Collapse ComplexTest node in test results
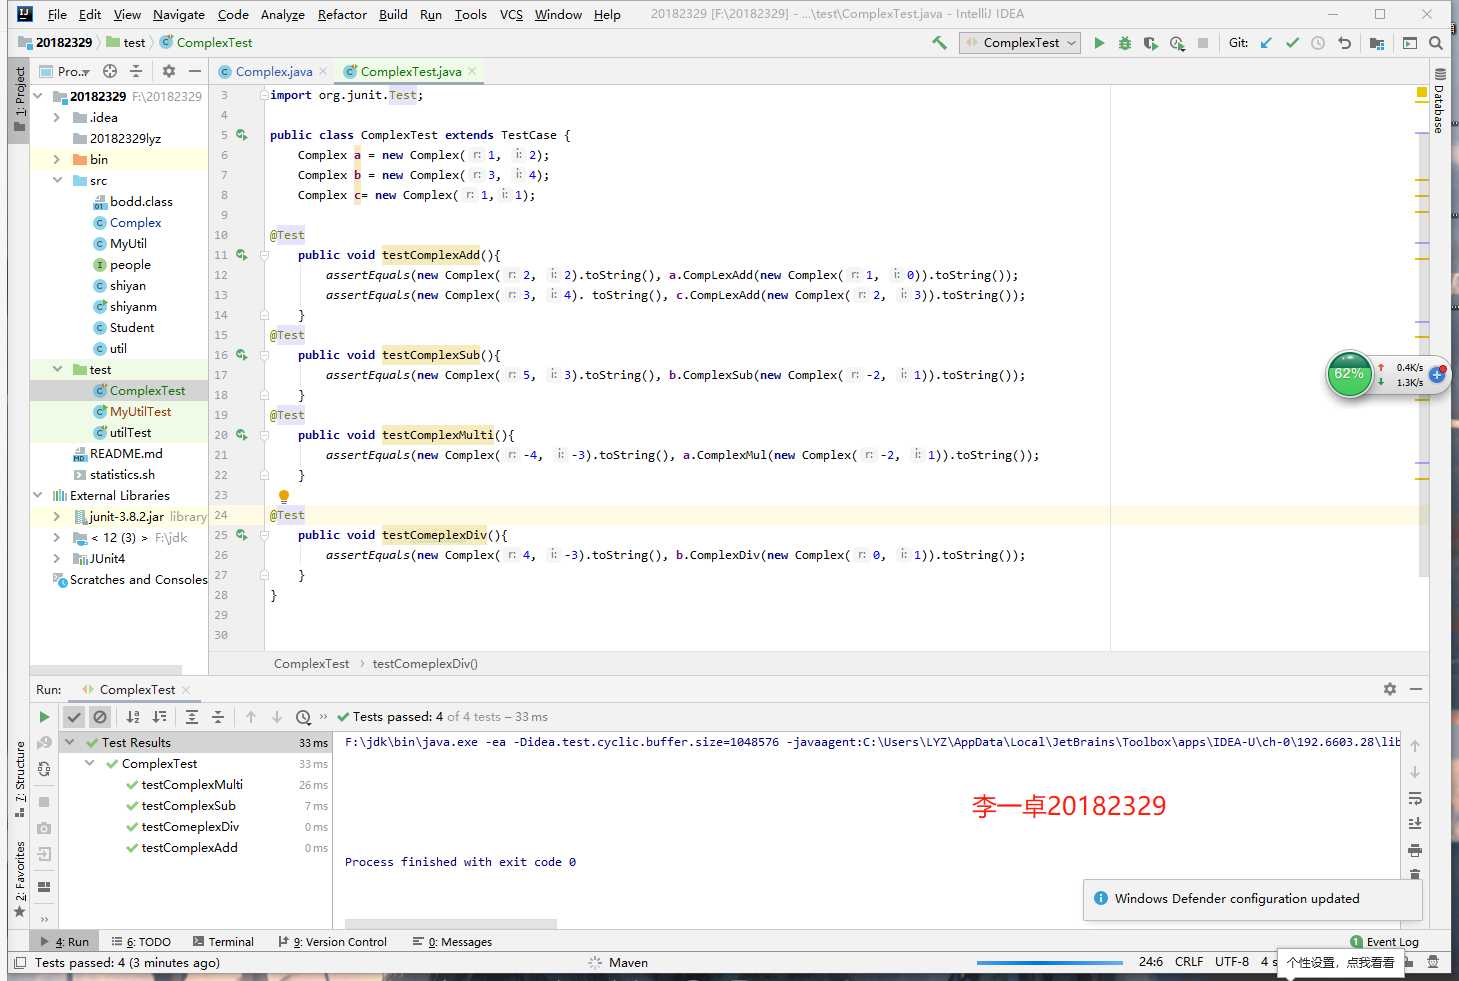Viewport: 1459px width, 981px height. [x=89, y=763]
